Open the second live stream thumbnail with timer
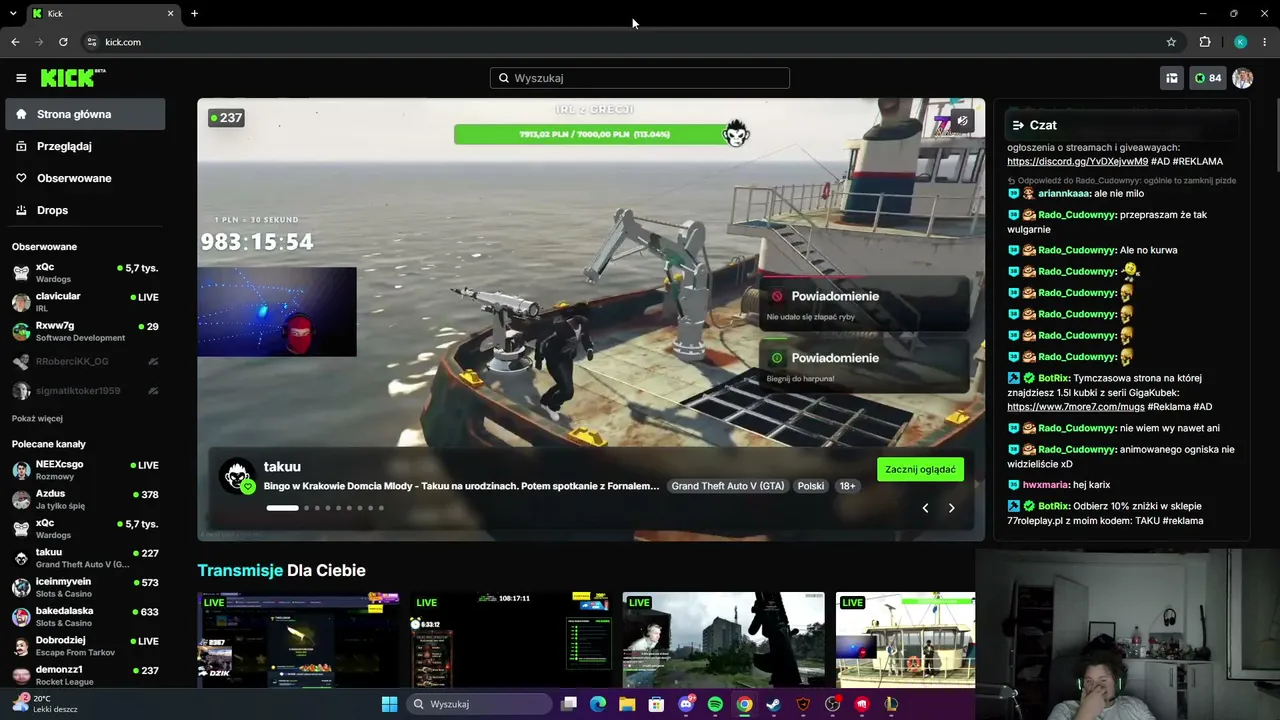This screenshot has height=720, width=1280. pyautogui.click(x=511, y=640)
